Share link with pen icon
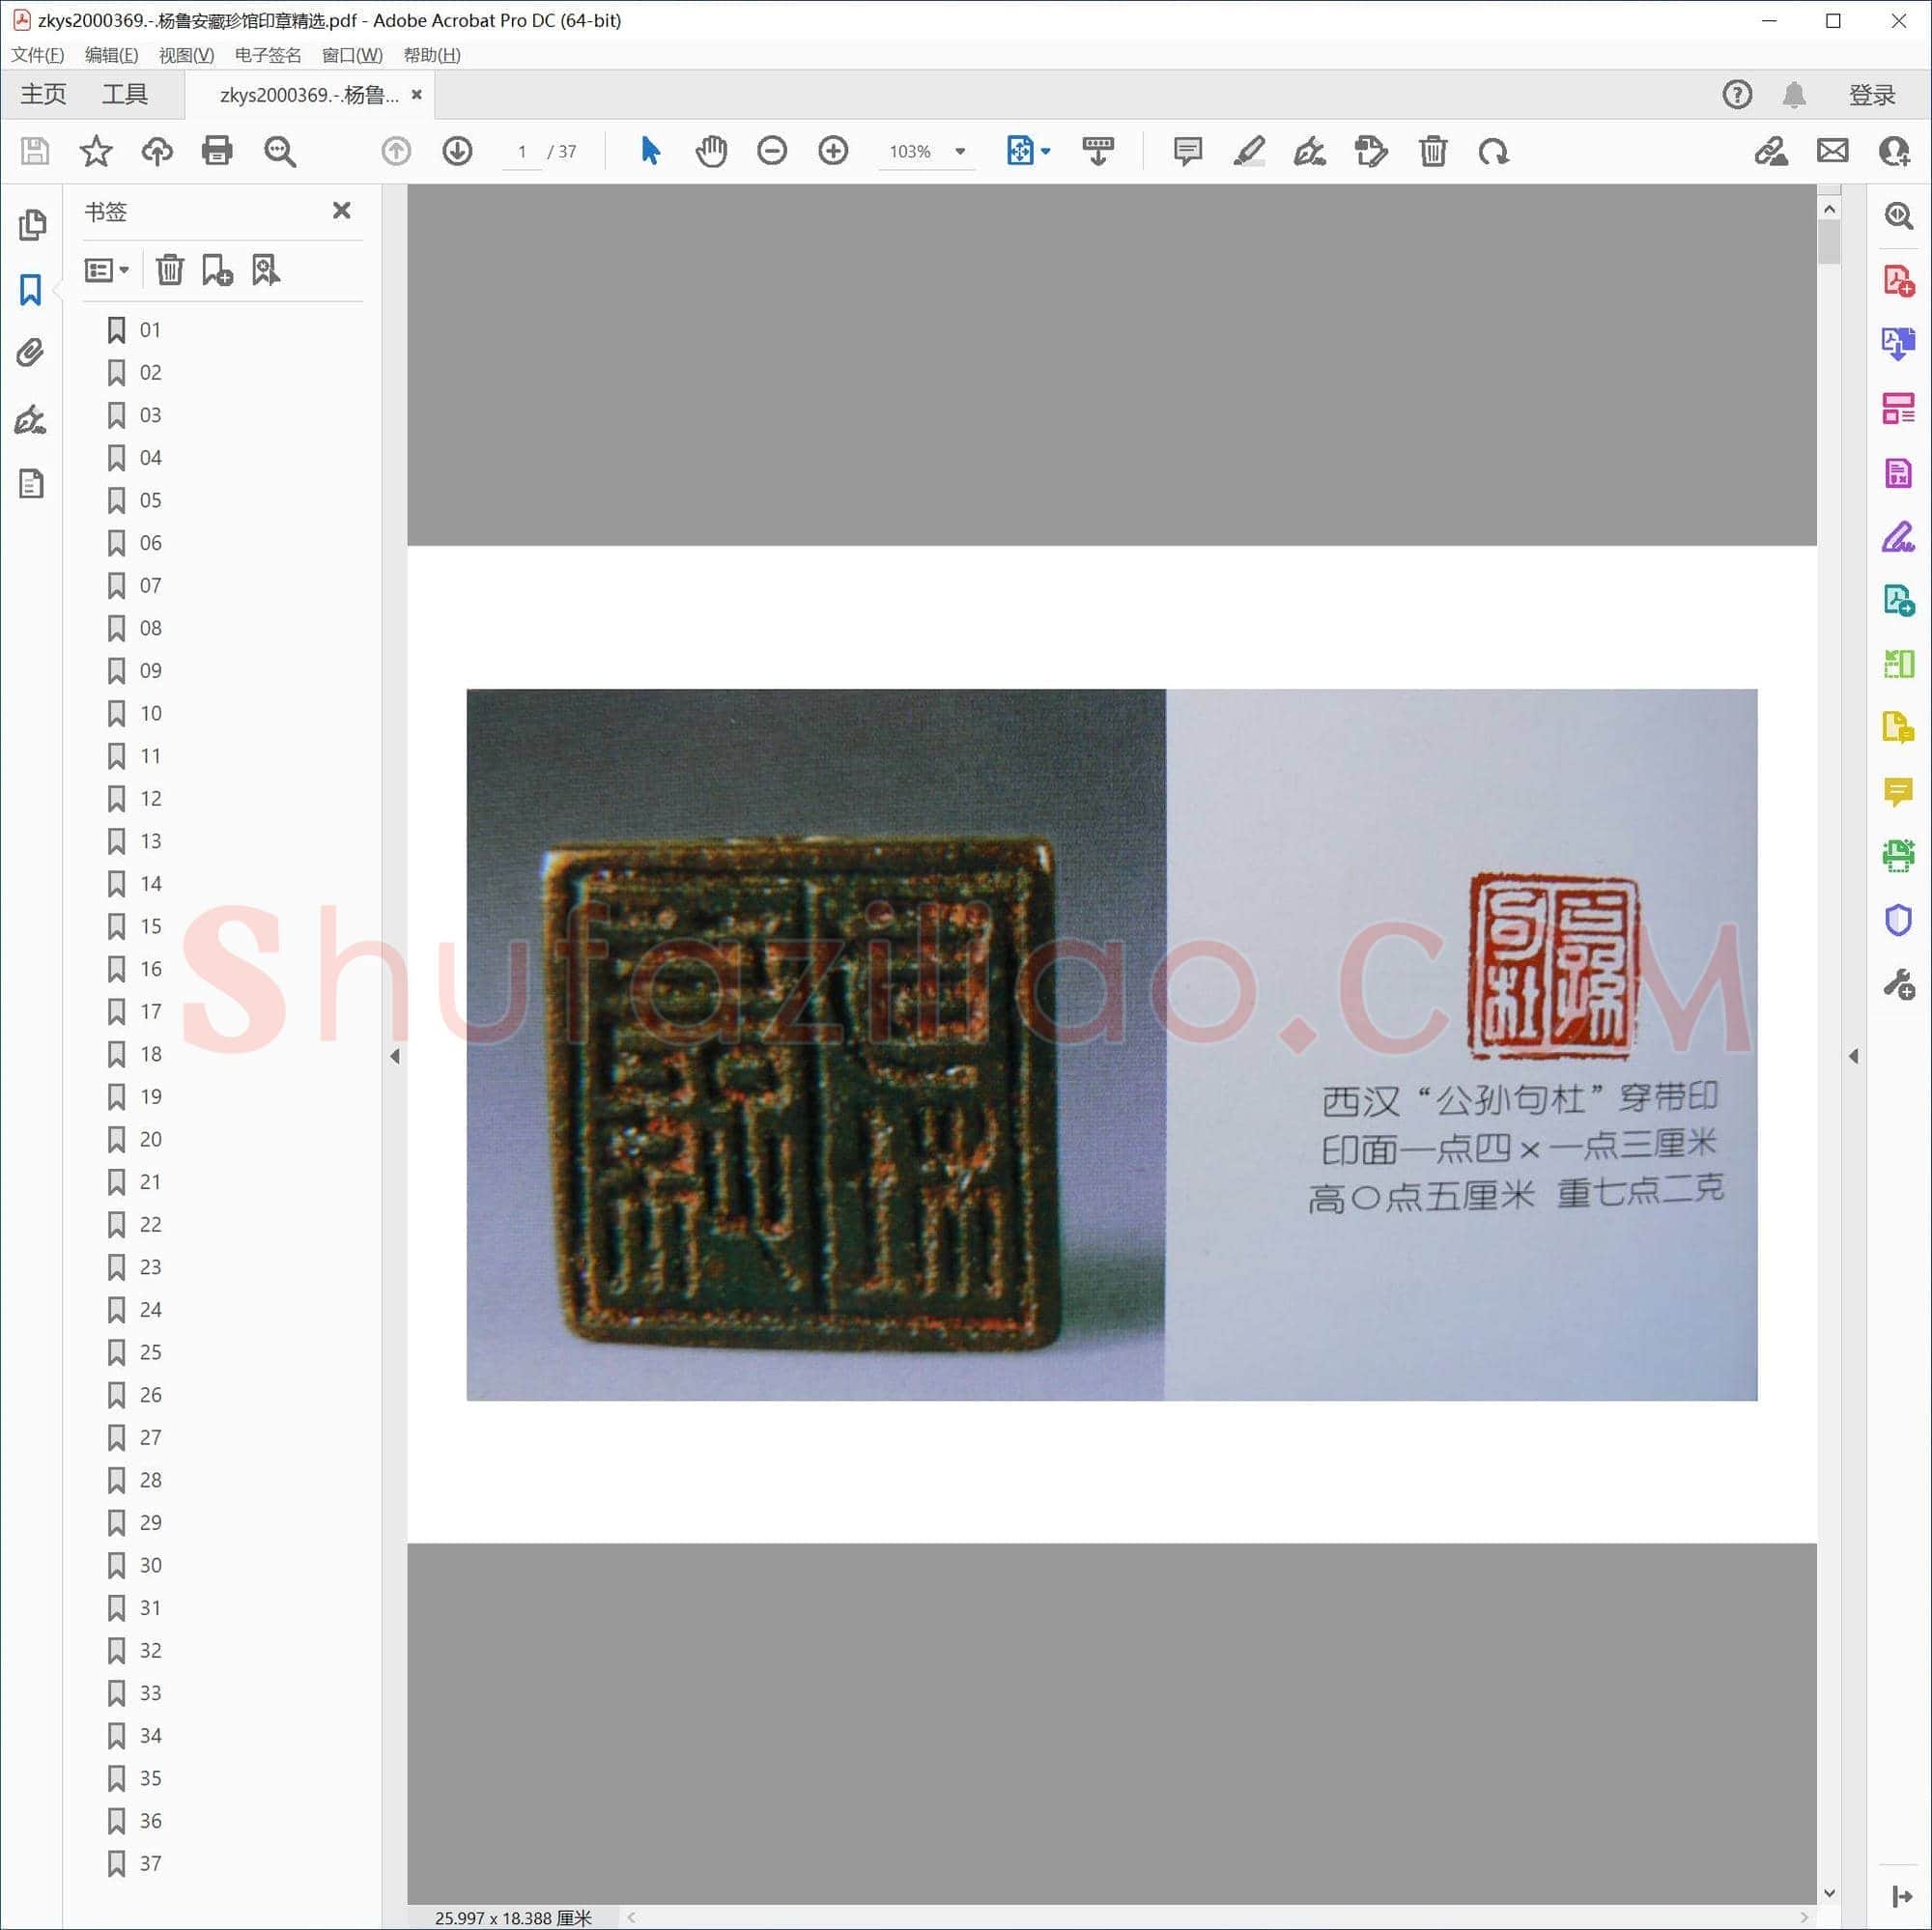Image resolution: width=1932 pixels, height=1930 pixels. pyautogui.click(x=1771, y=151)
